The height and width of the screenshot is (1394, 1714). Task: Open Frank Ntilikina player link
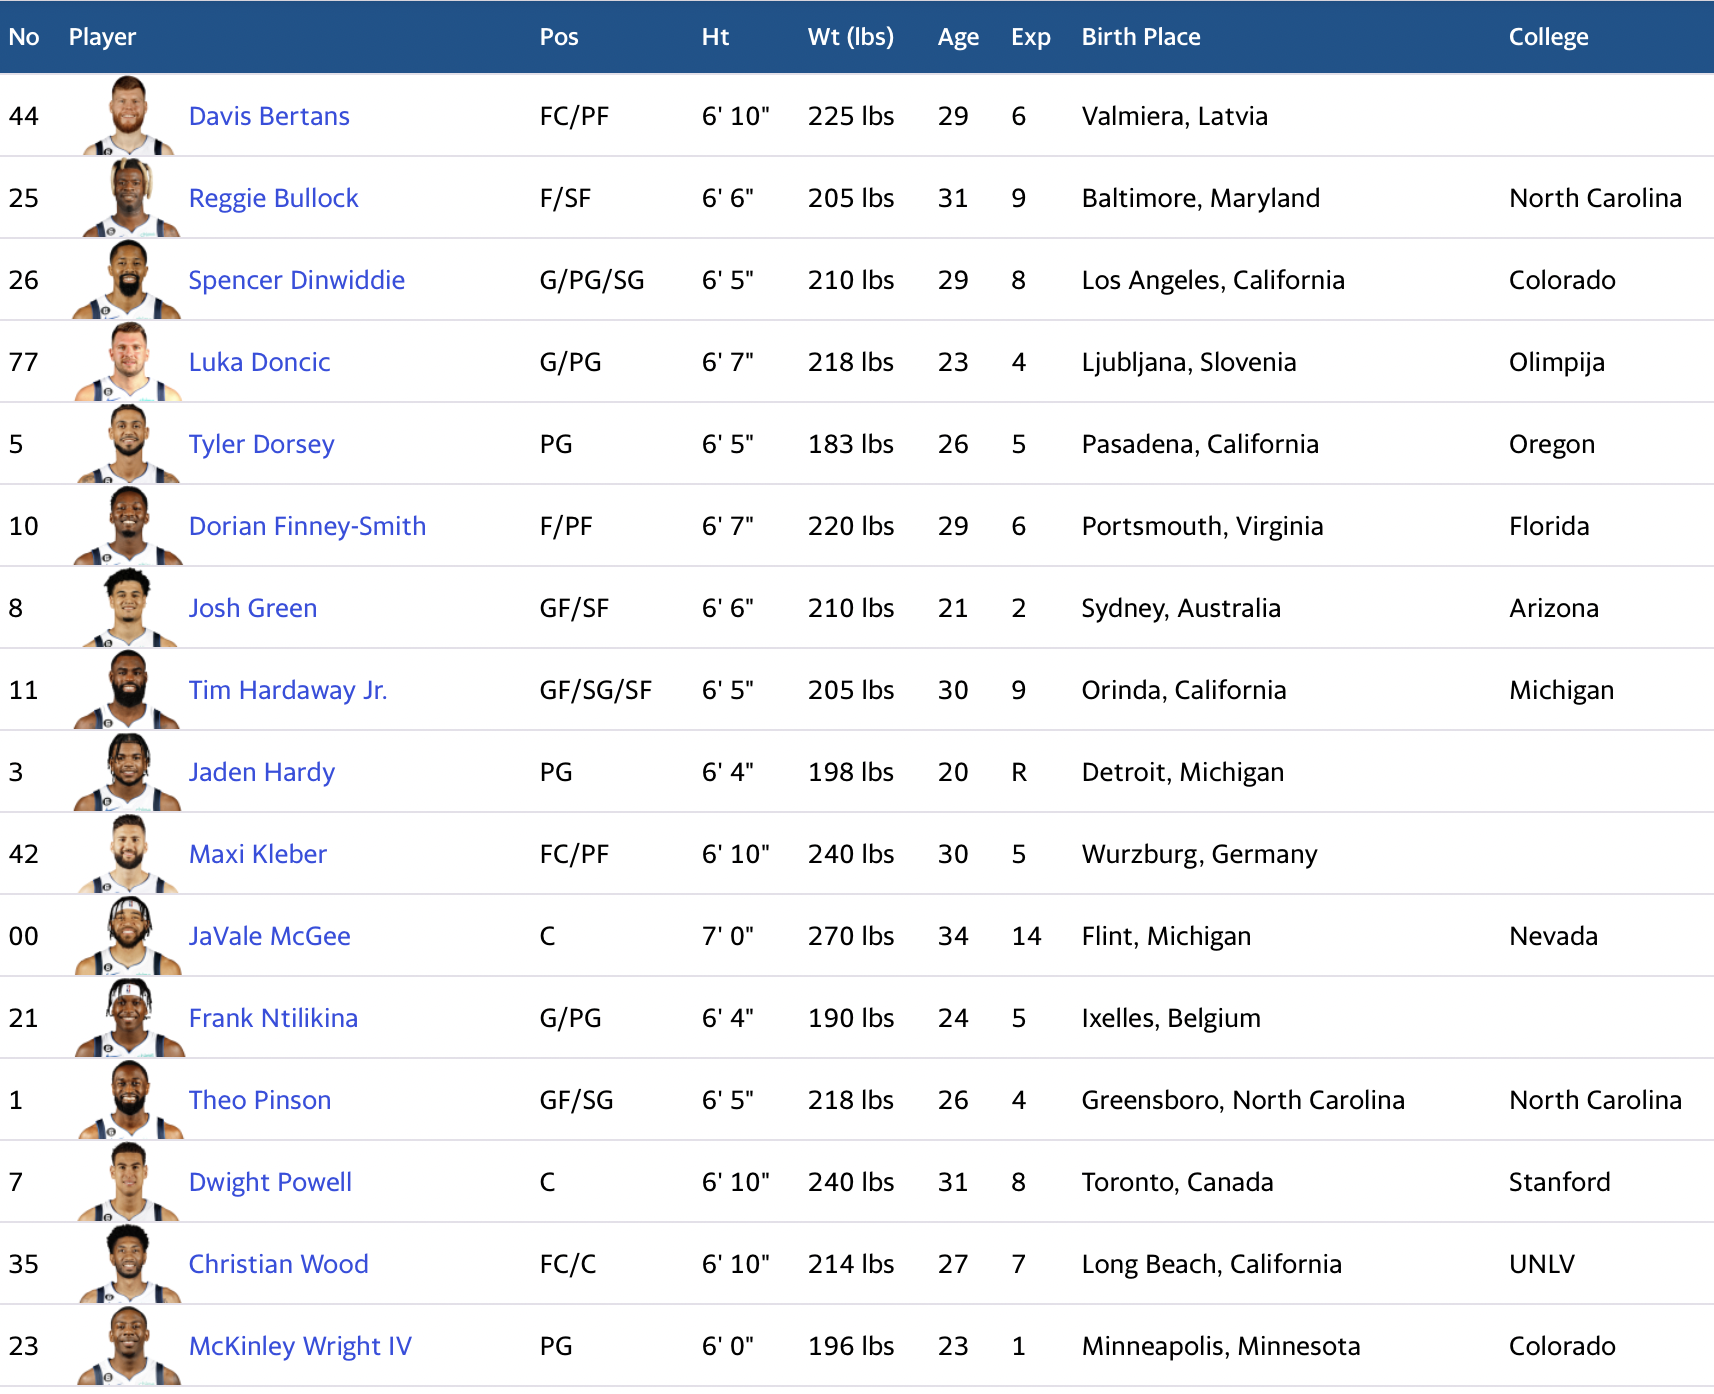273,1018
